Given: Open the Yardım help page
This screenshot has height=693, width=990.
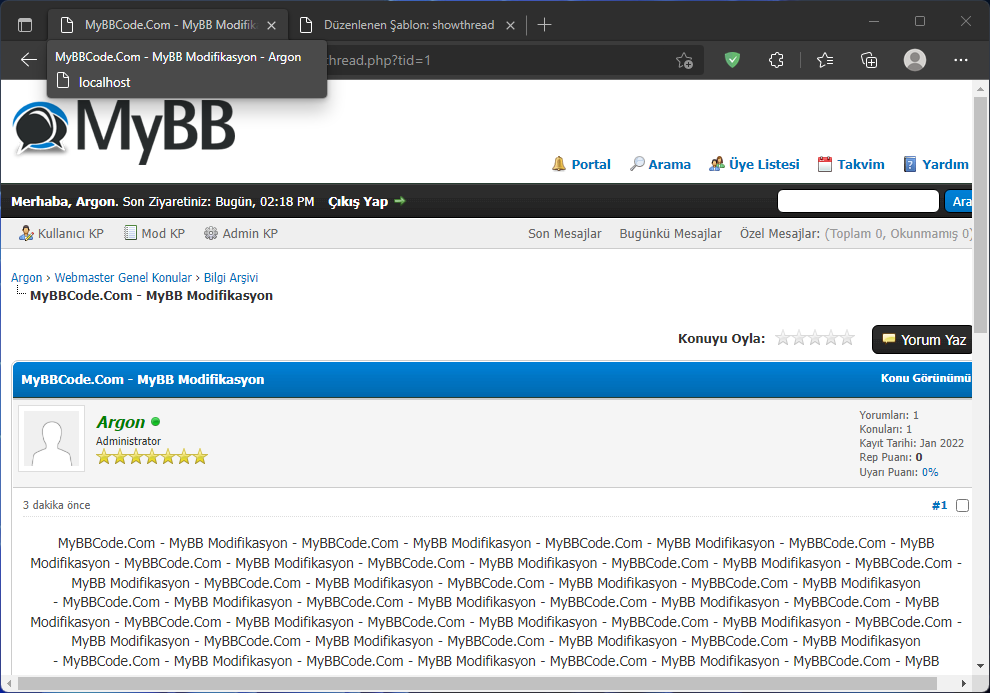Looking at the screenshot, I should pyautogui.click(x=945, y=165).
